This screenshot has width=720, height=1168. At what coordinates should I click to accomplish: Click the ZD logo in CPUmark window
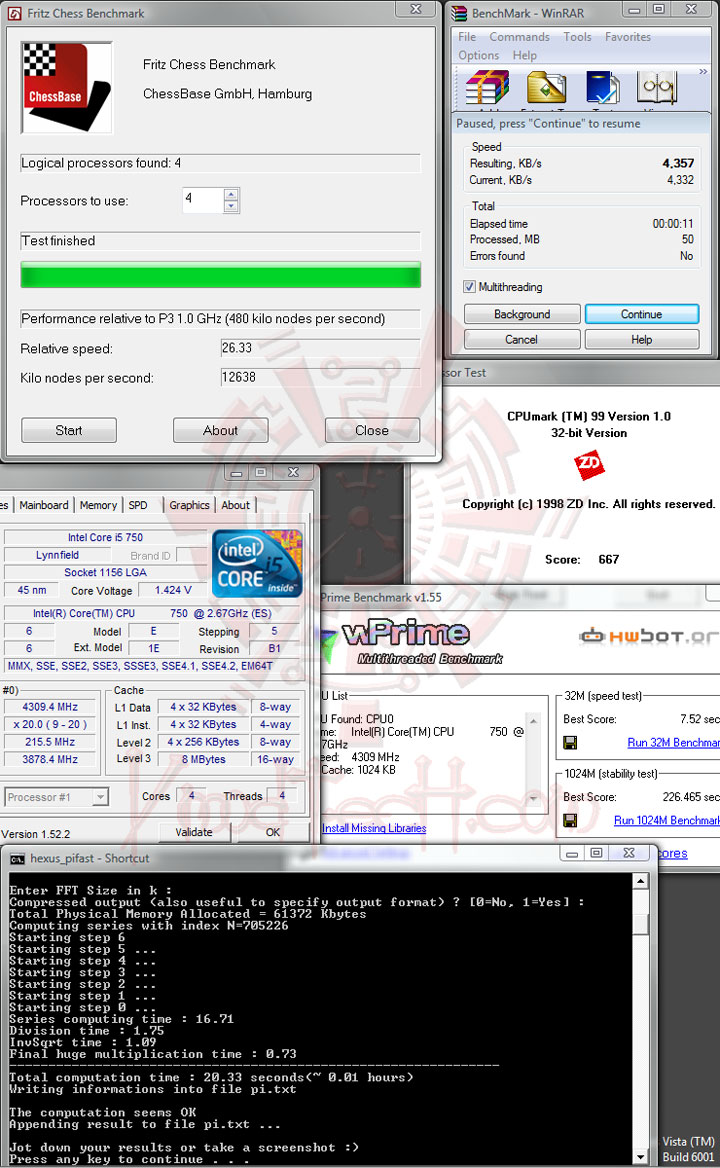click(x=589, y=464)
